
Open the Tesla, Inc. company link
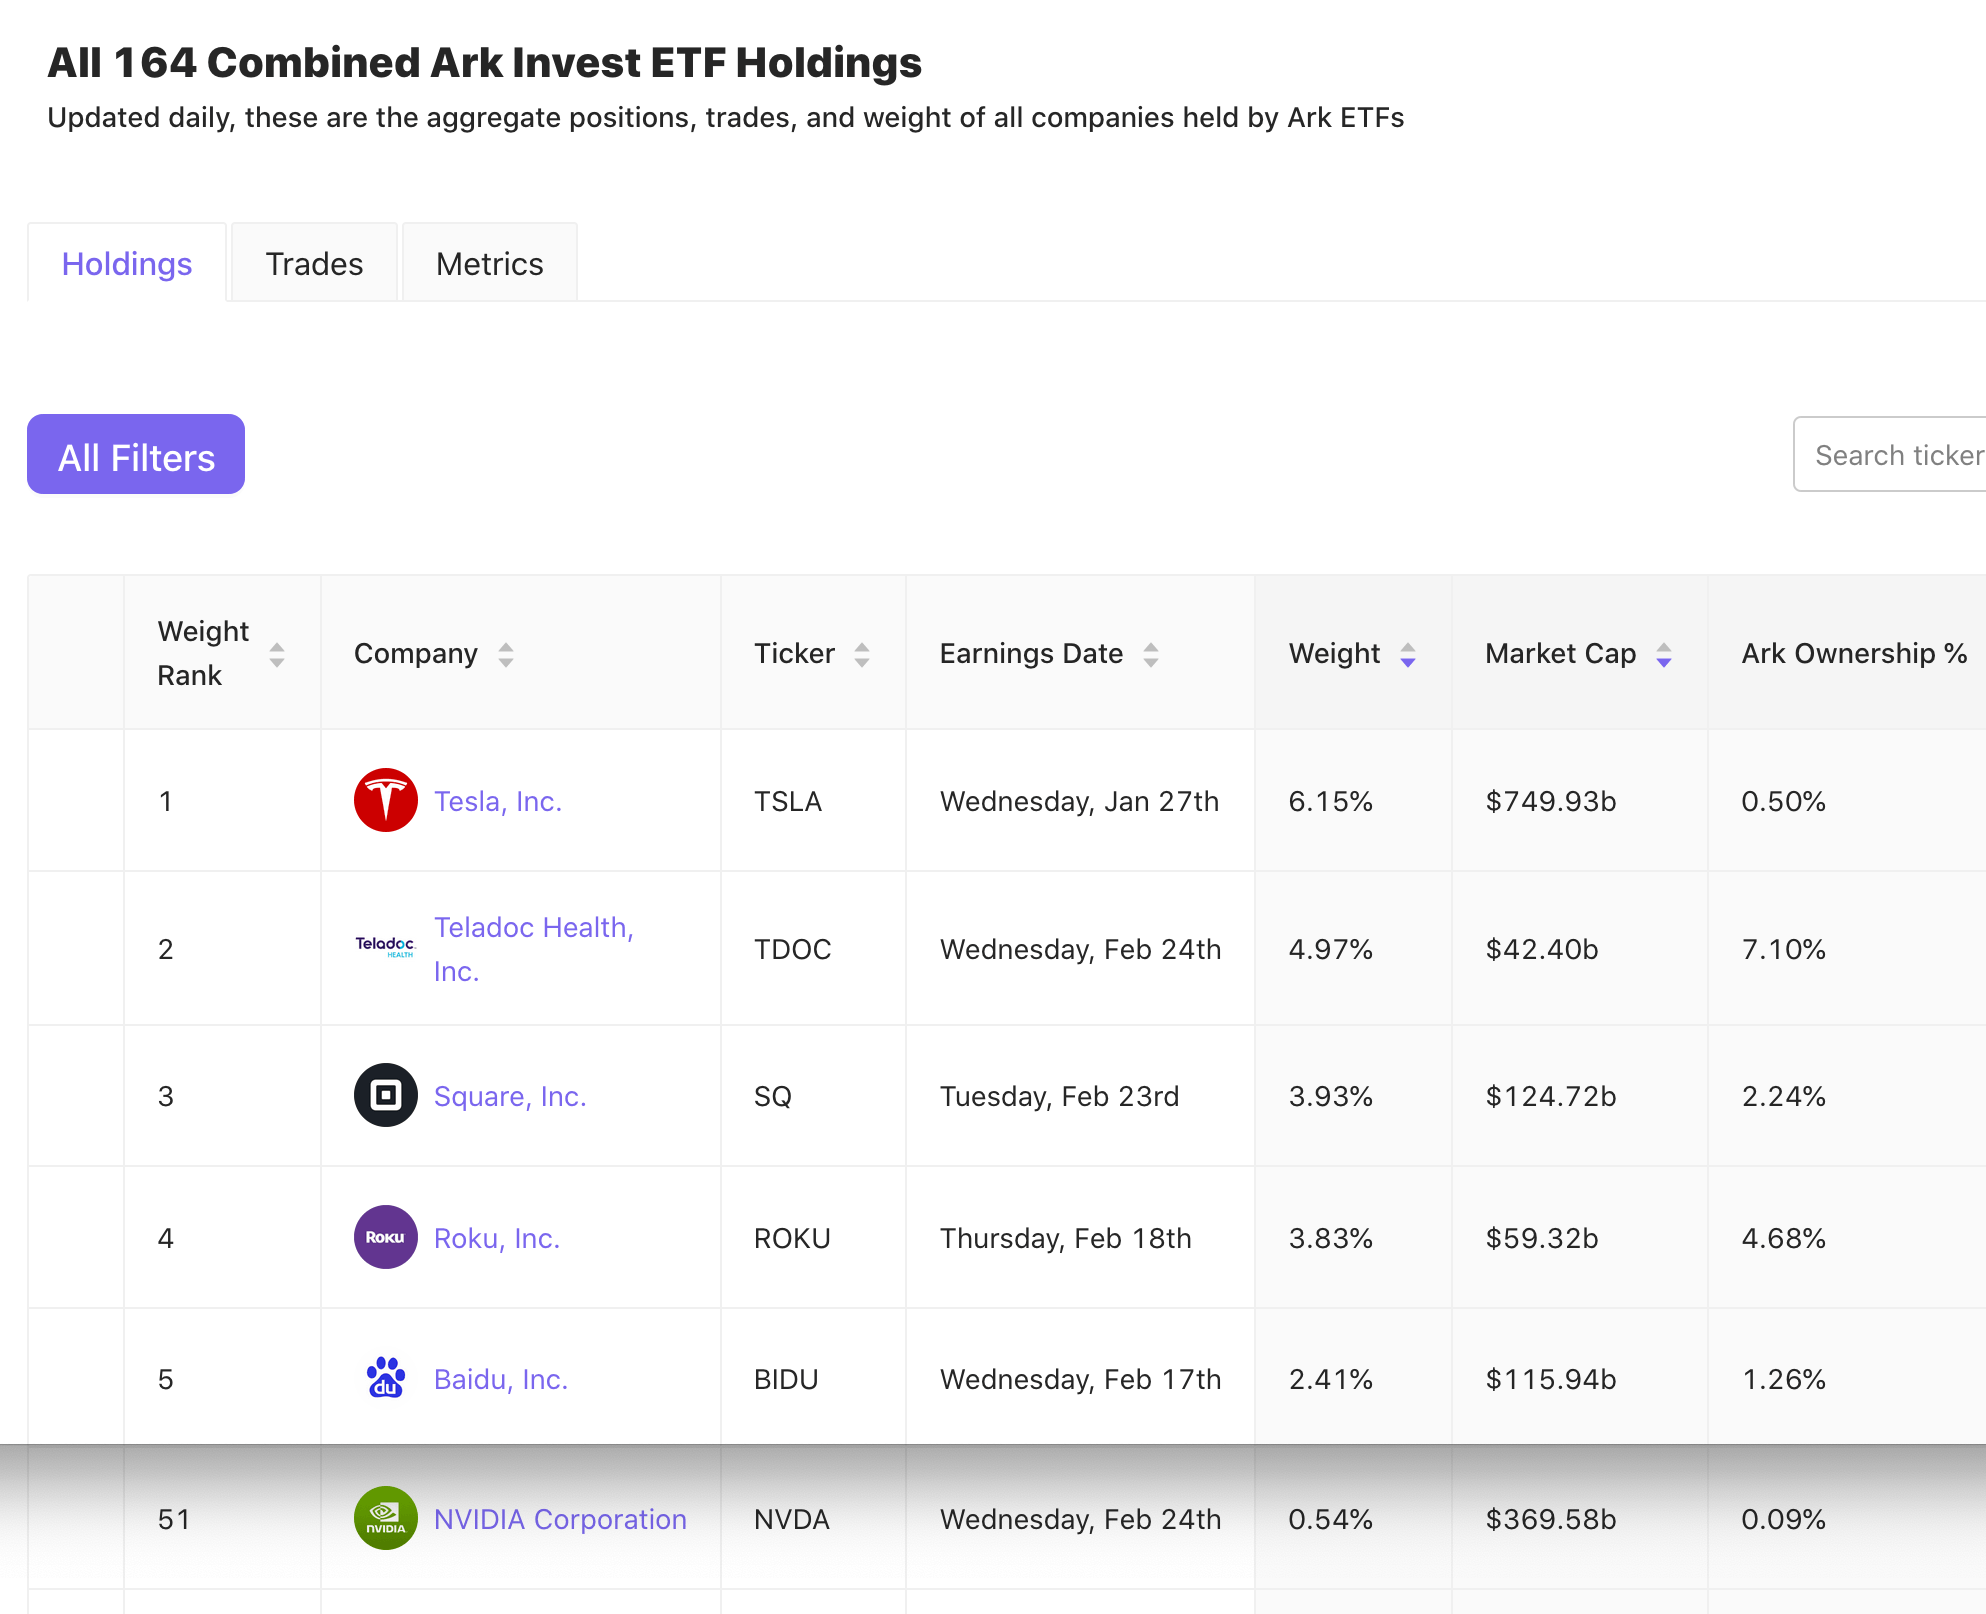coord(498,801)
